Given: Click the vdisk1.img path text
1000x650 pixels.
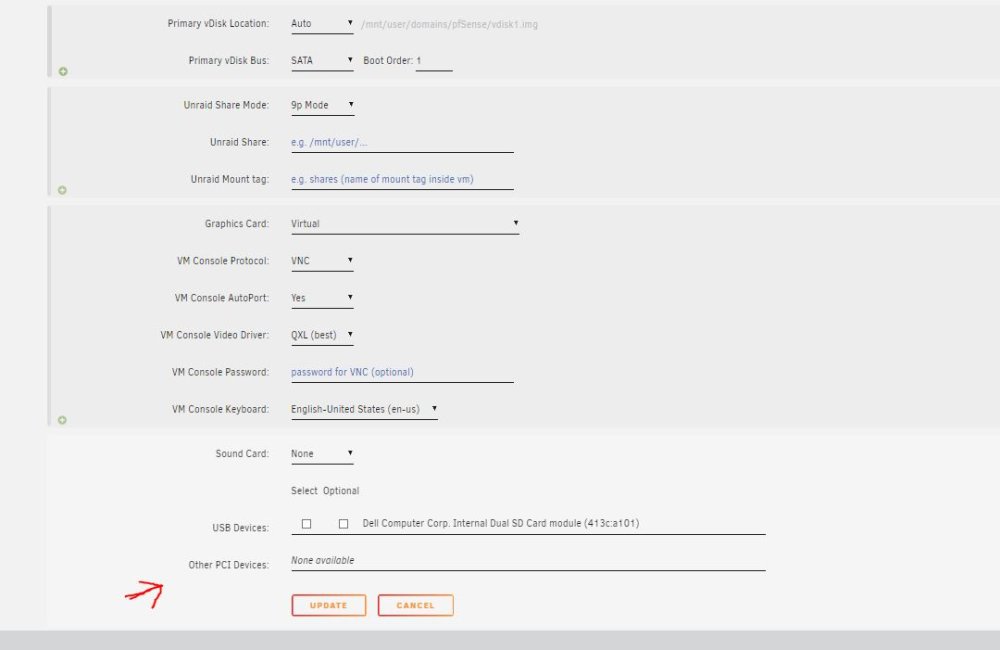Looking at the screenshot, I should point(450,24).
